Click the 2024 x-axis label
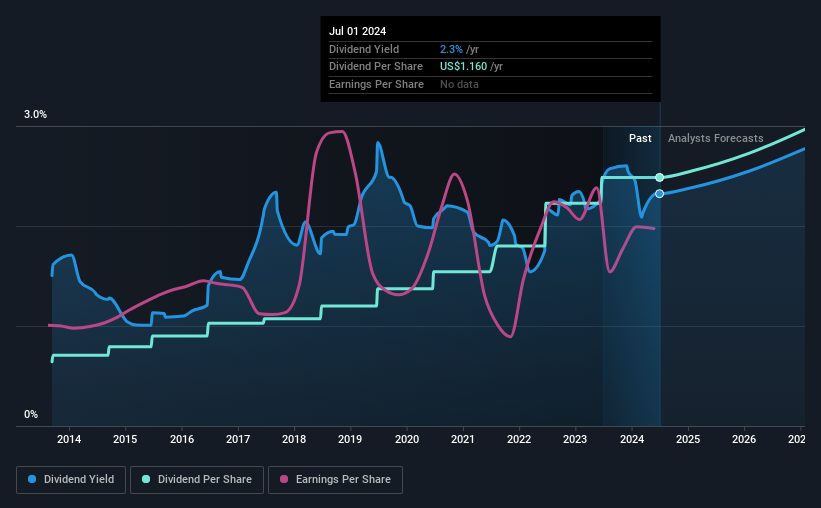This screenshot has height=508, width=821. (x=632, y=439)
